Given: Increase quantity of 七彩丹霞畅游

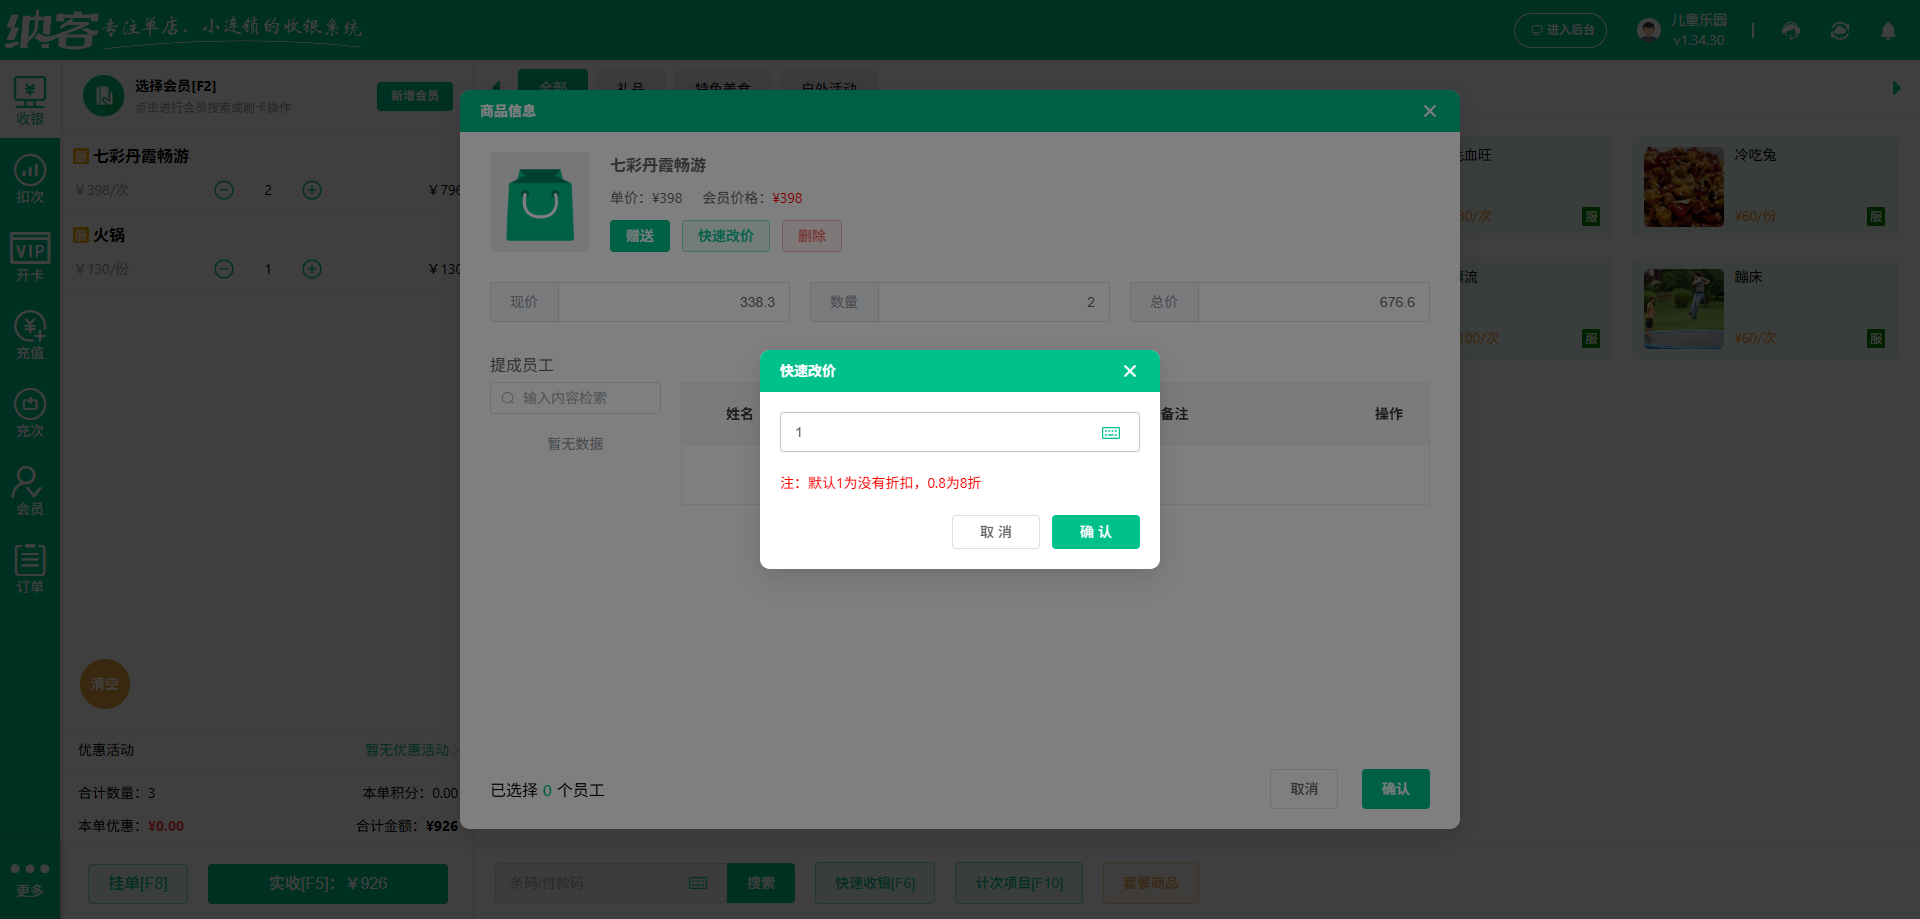Looking at the screenshot, I should pyautogui.click(x=312, y=190).
